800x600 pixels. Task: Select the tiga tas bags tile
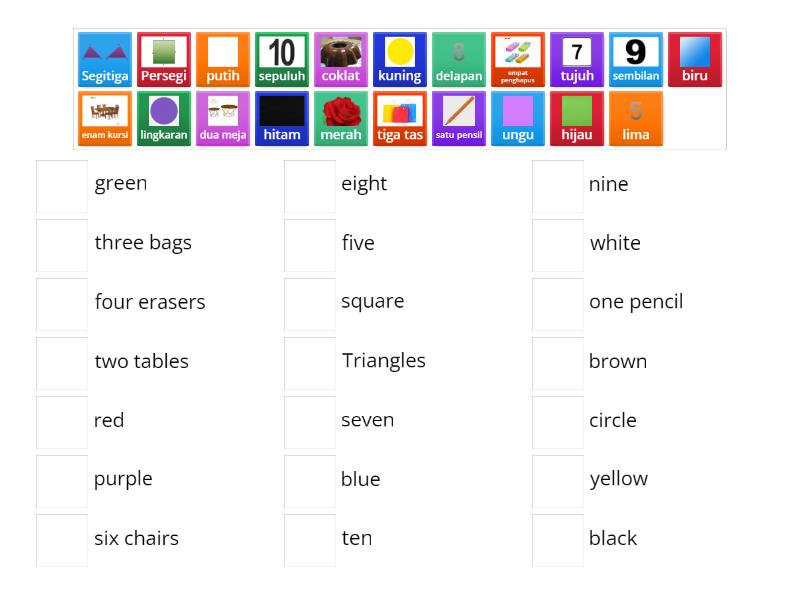tap(400, 119)
